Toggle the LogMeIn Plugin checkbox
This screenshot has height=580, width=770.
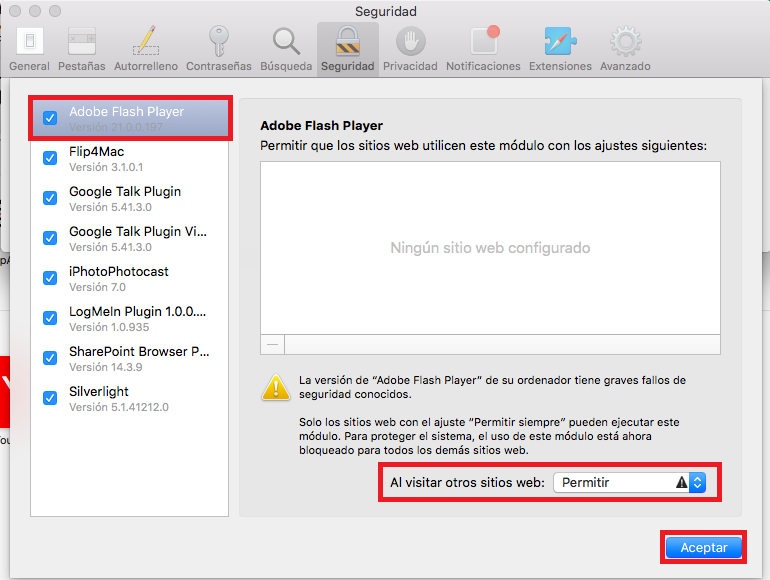[50, 318]
